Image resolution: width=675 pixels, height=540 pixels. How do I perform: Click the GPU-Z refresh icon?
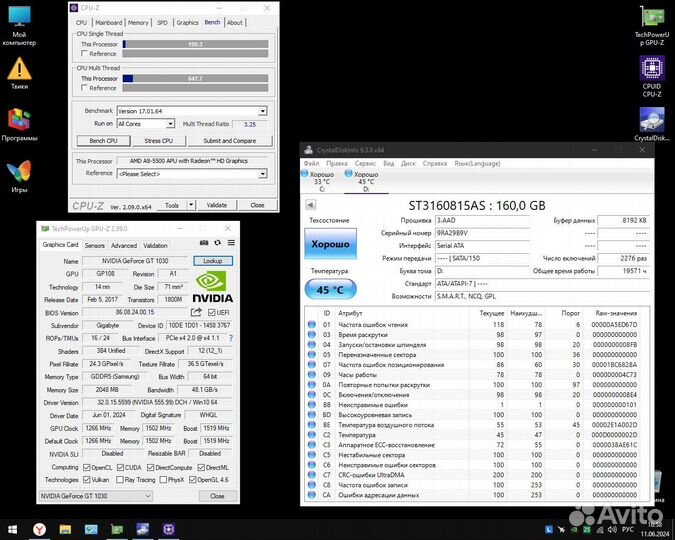[217, 245]
